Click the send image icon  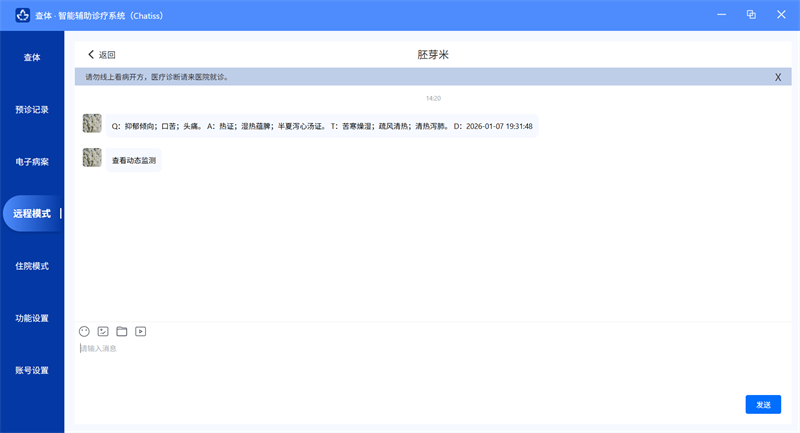tap(103, 331)
